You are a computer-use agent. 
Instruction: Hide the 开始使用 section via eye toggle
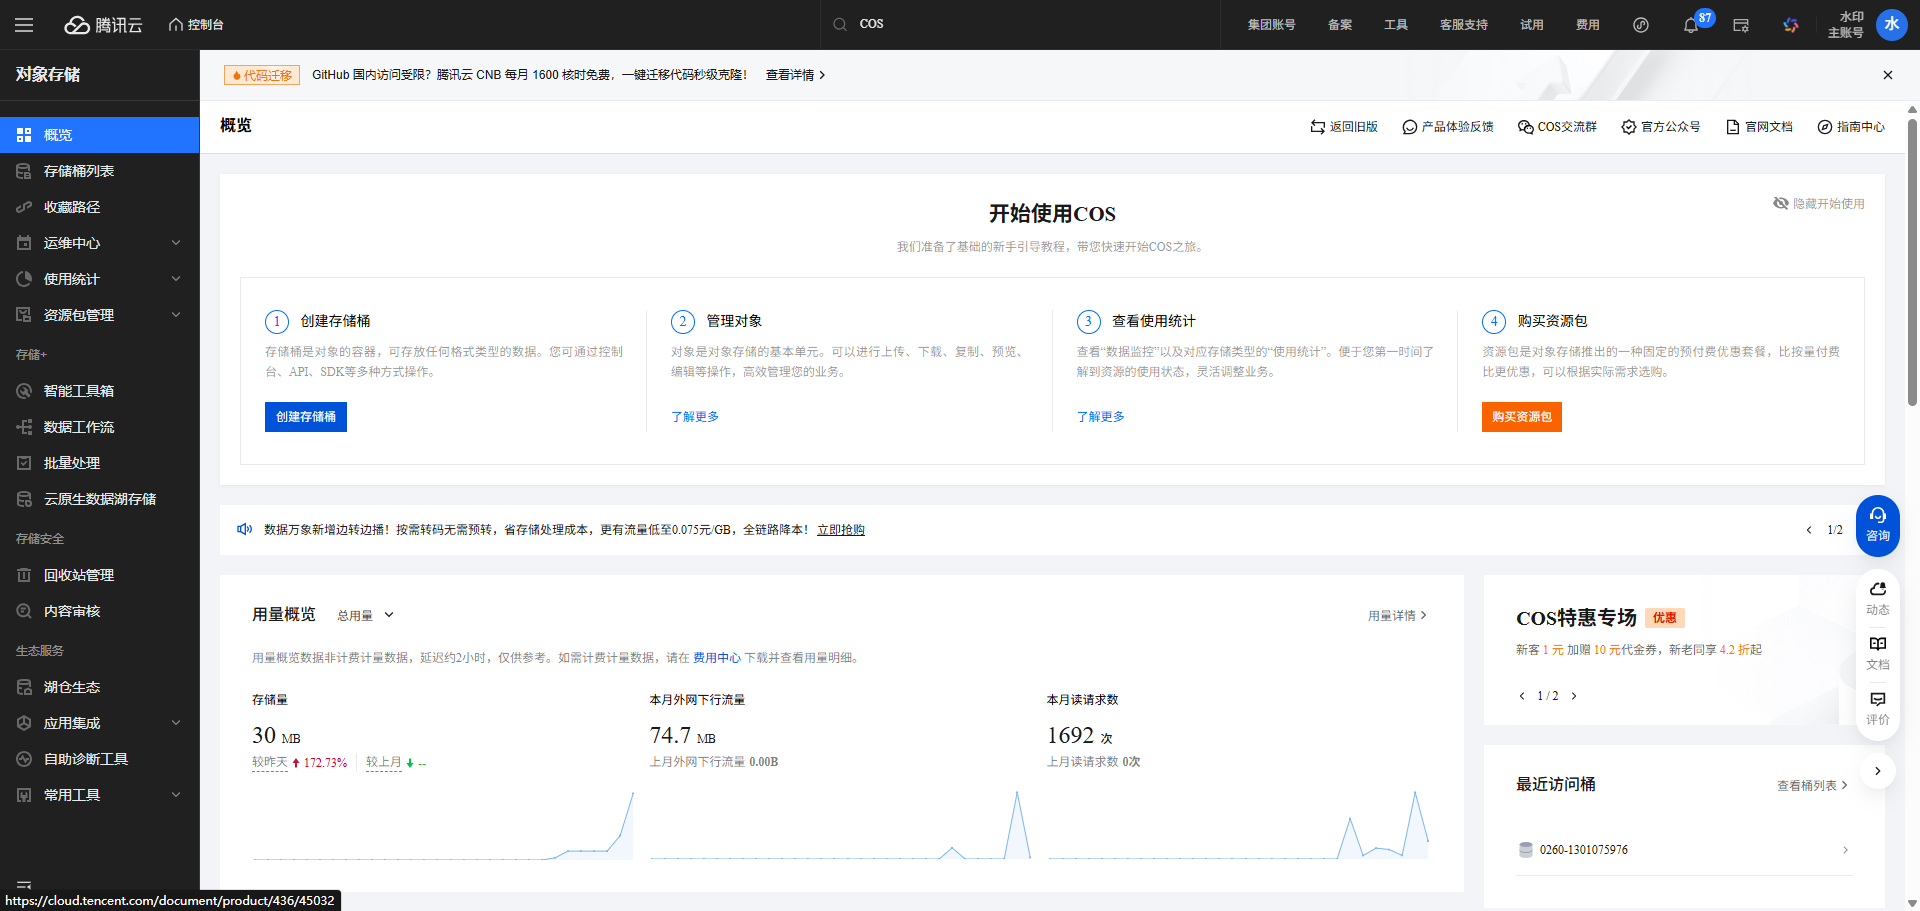click(1780, 203)
